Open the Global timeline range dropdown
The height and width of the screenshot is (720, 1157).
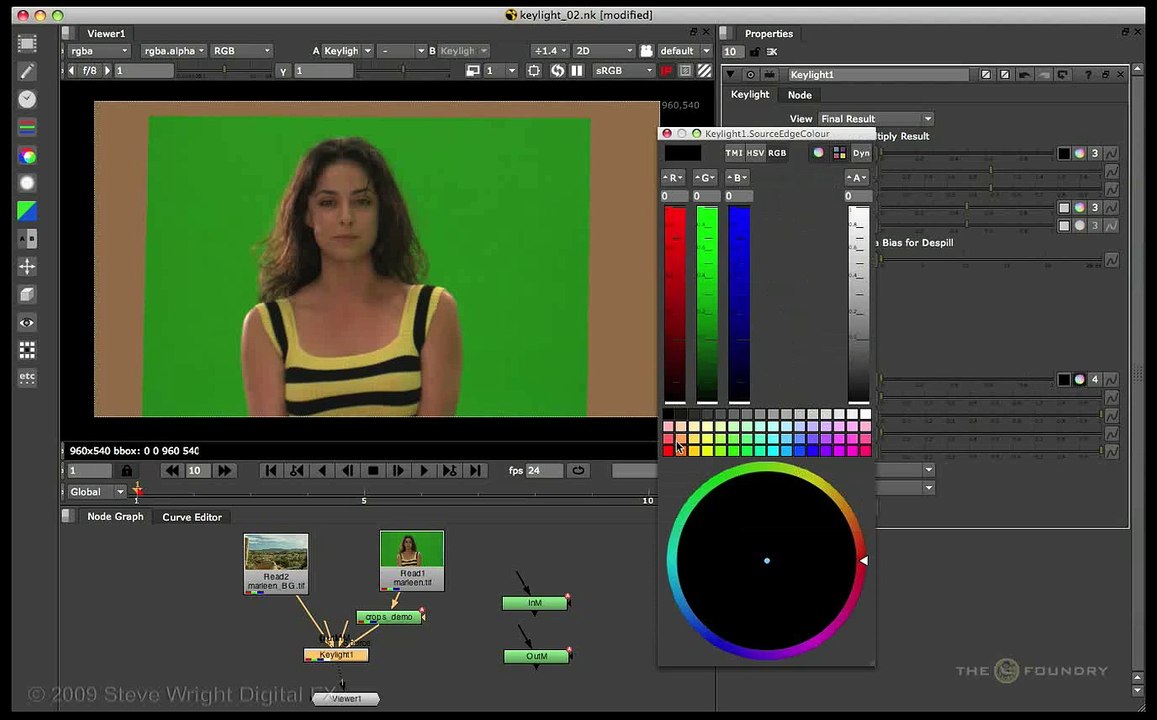tap(97, 492)
